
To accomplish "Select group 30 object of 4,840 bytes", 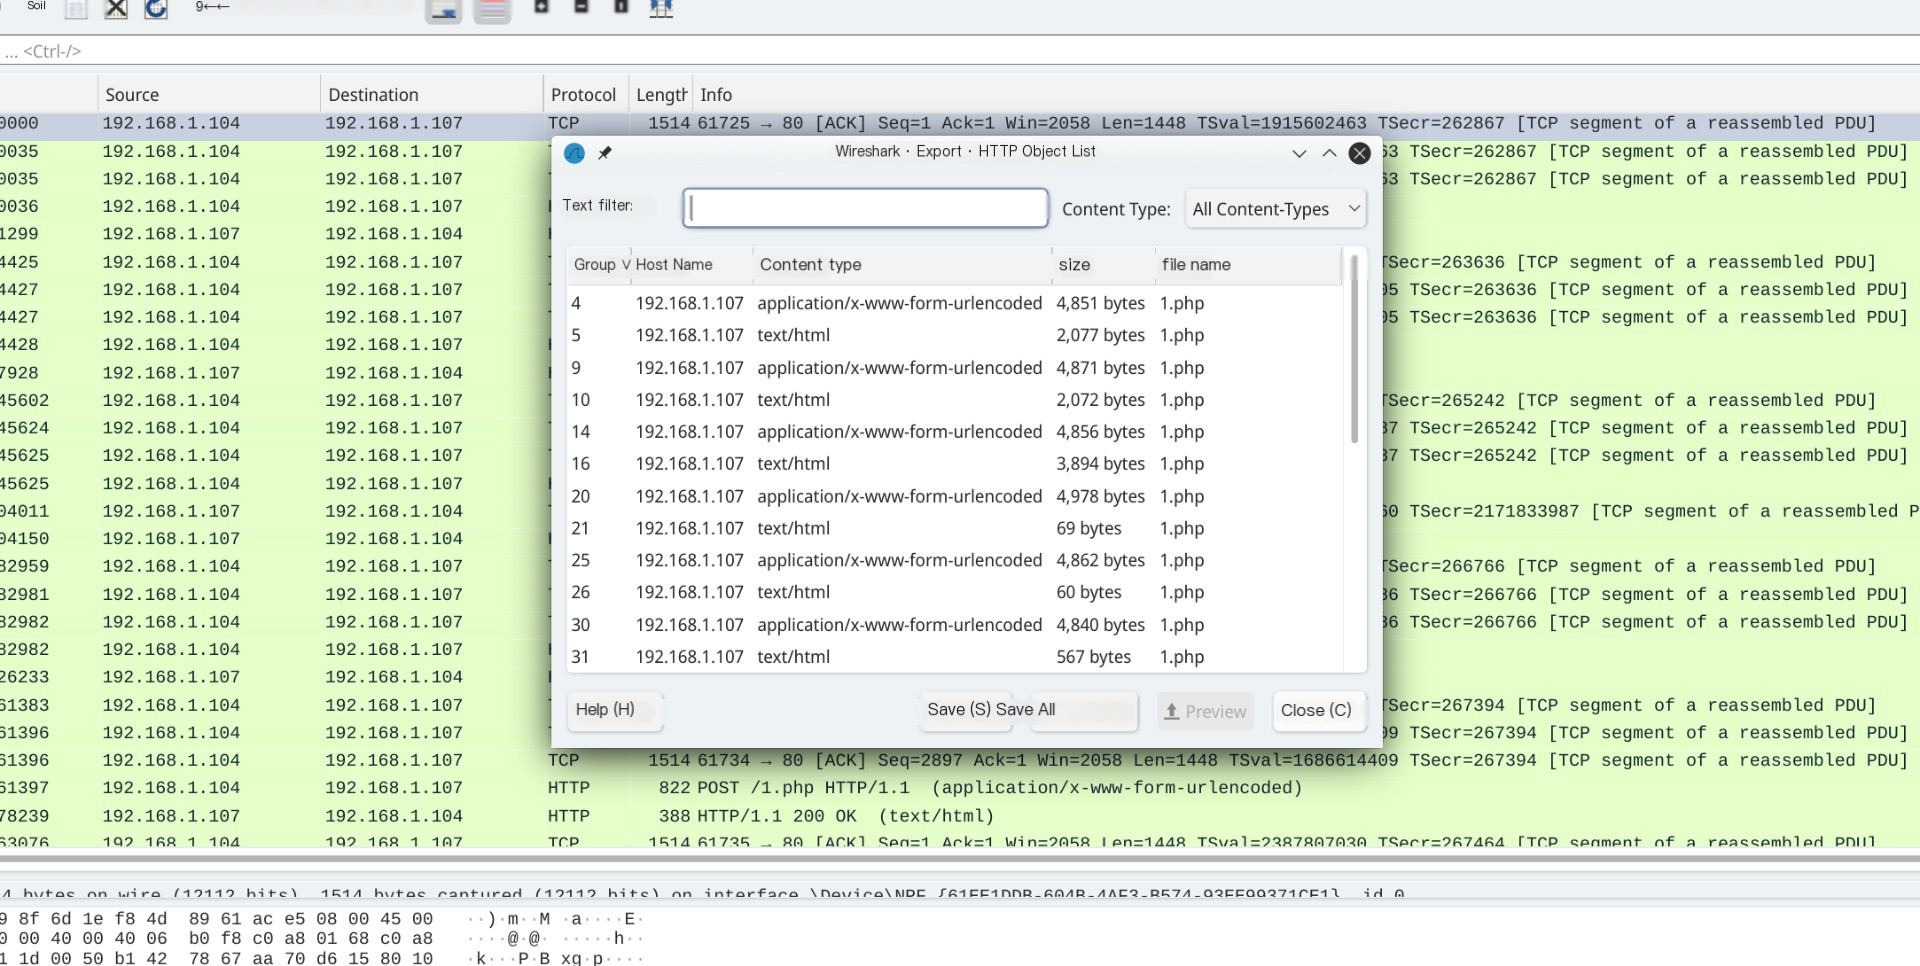I will tap(954, 625).
